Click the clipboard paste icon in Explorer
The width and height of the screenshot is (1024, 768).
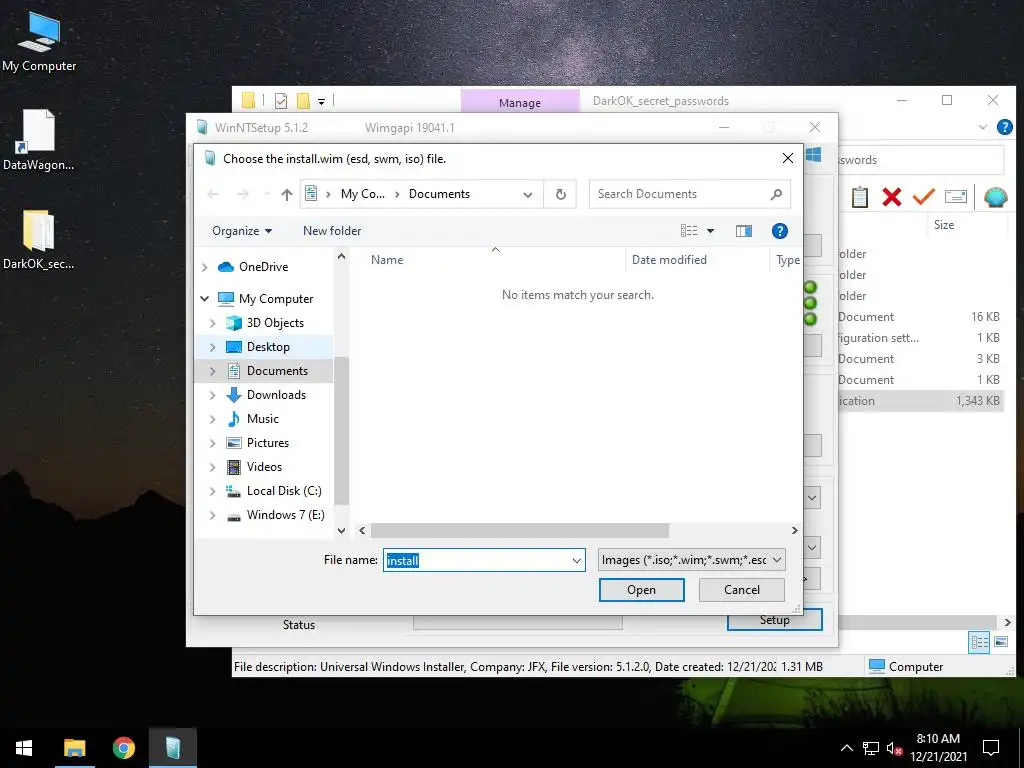pyautogui.click(x=859, y=197)
